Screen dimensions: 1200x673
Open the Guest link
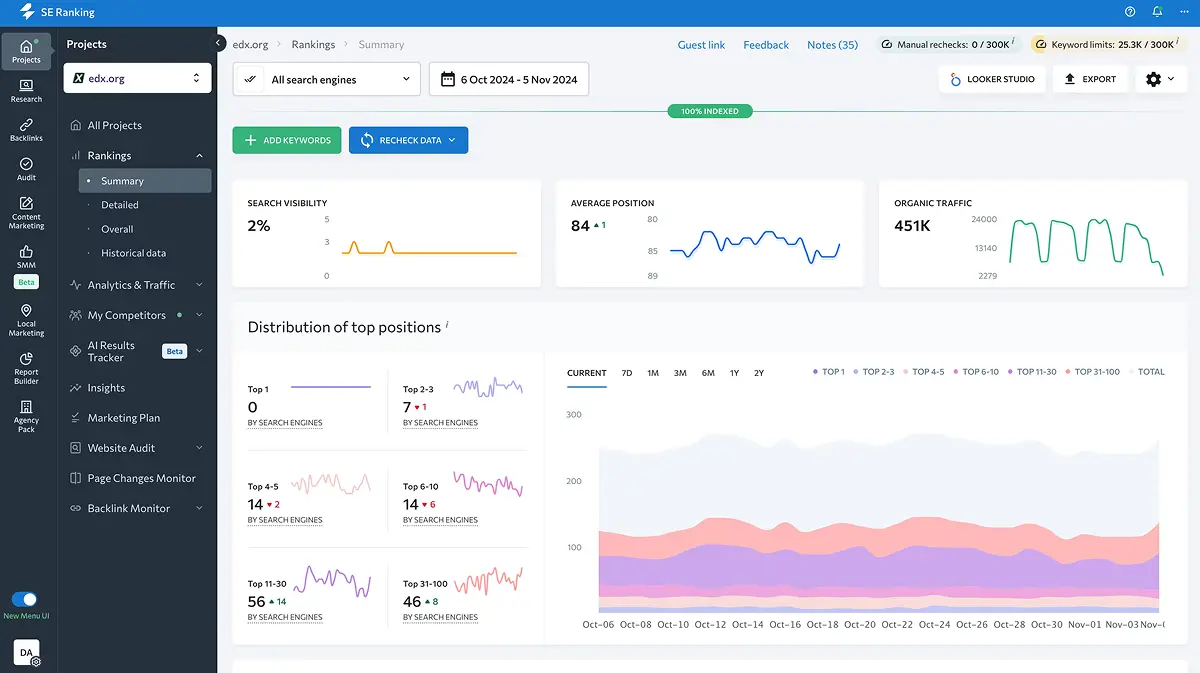[701, 44]
